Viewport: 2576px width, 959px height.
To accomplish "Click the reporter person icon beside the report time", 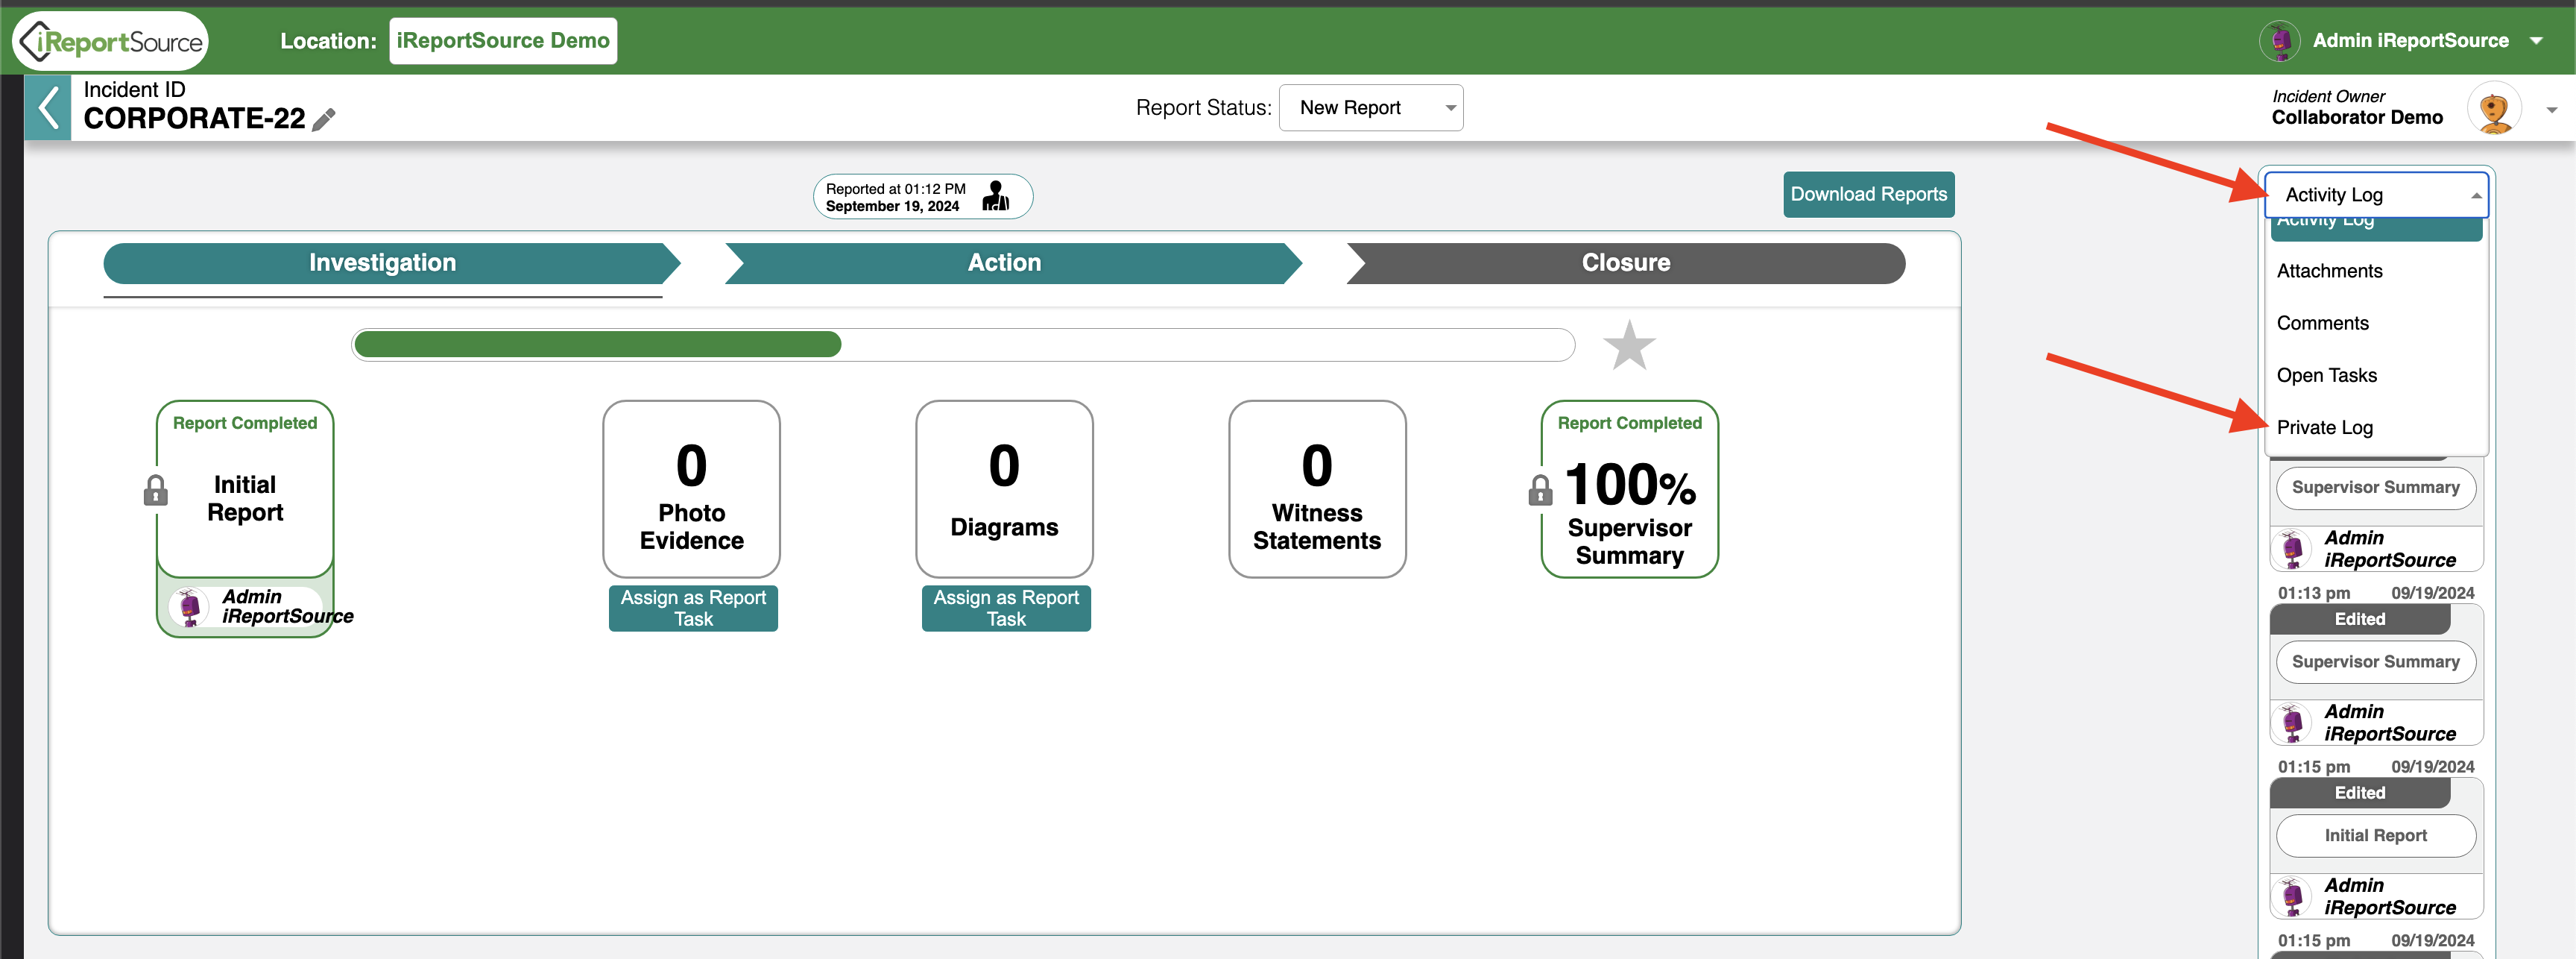I will (995, 196).
